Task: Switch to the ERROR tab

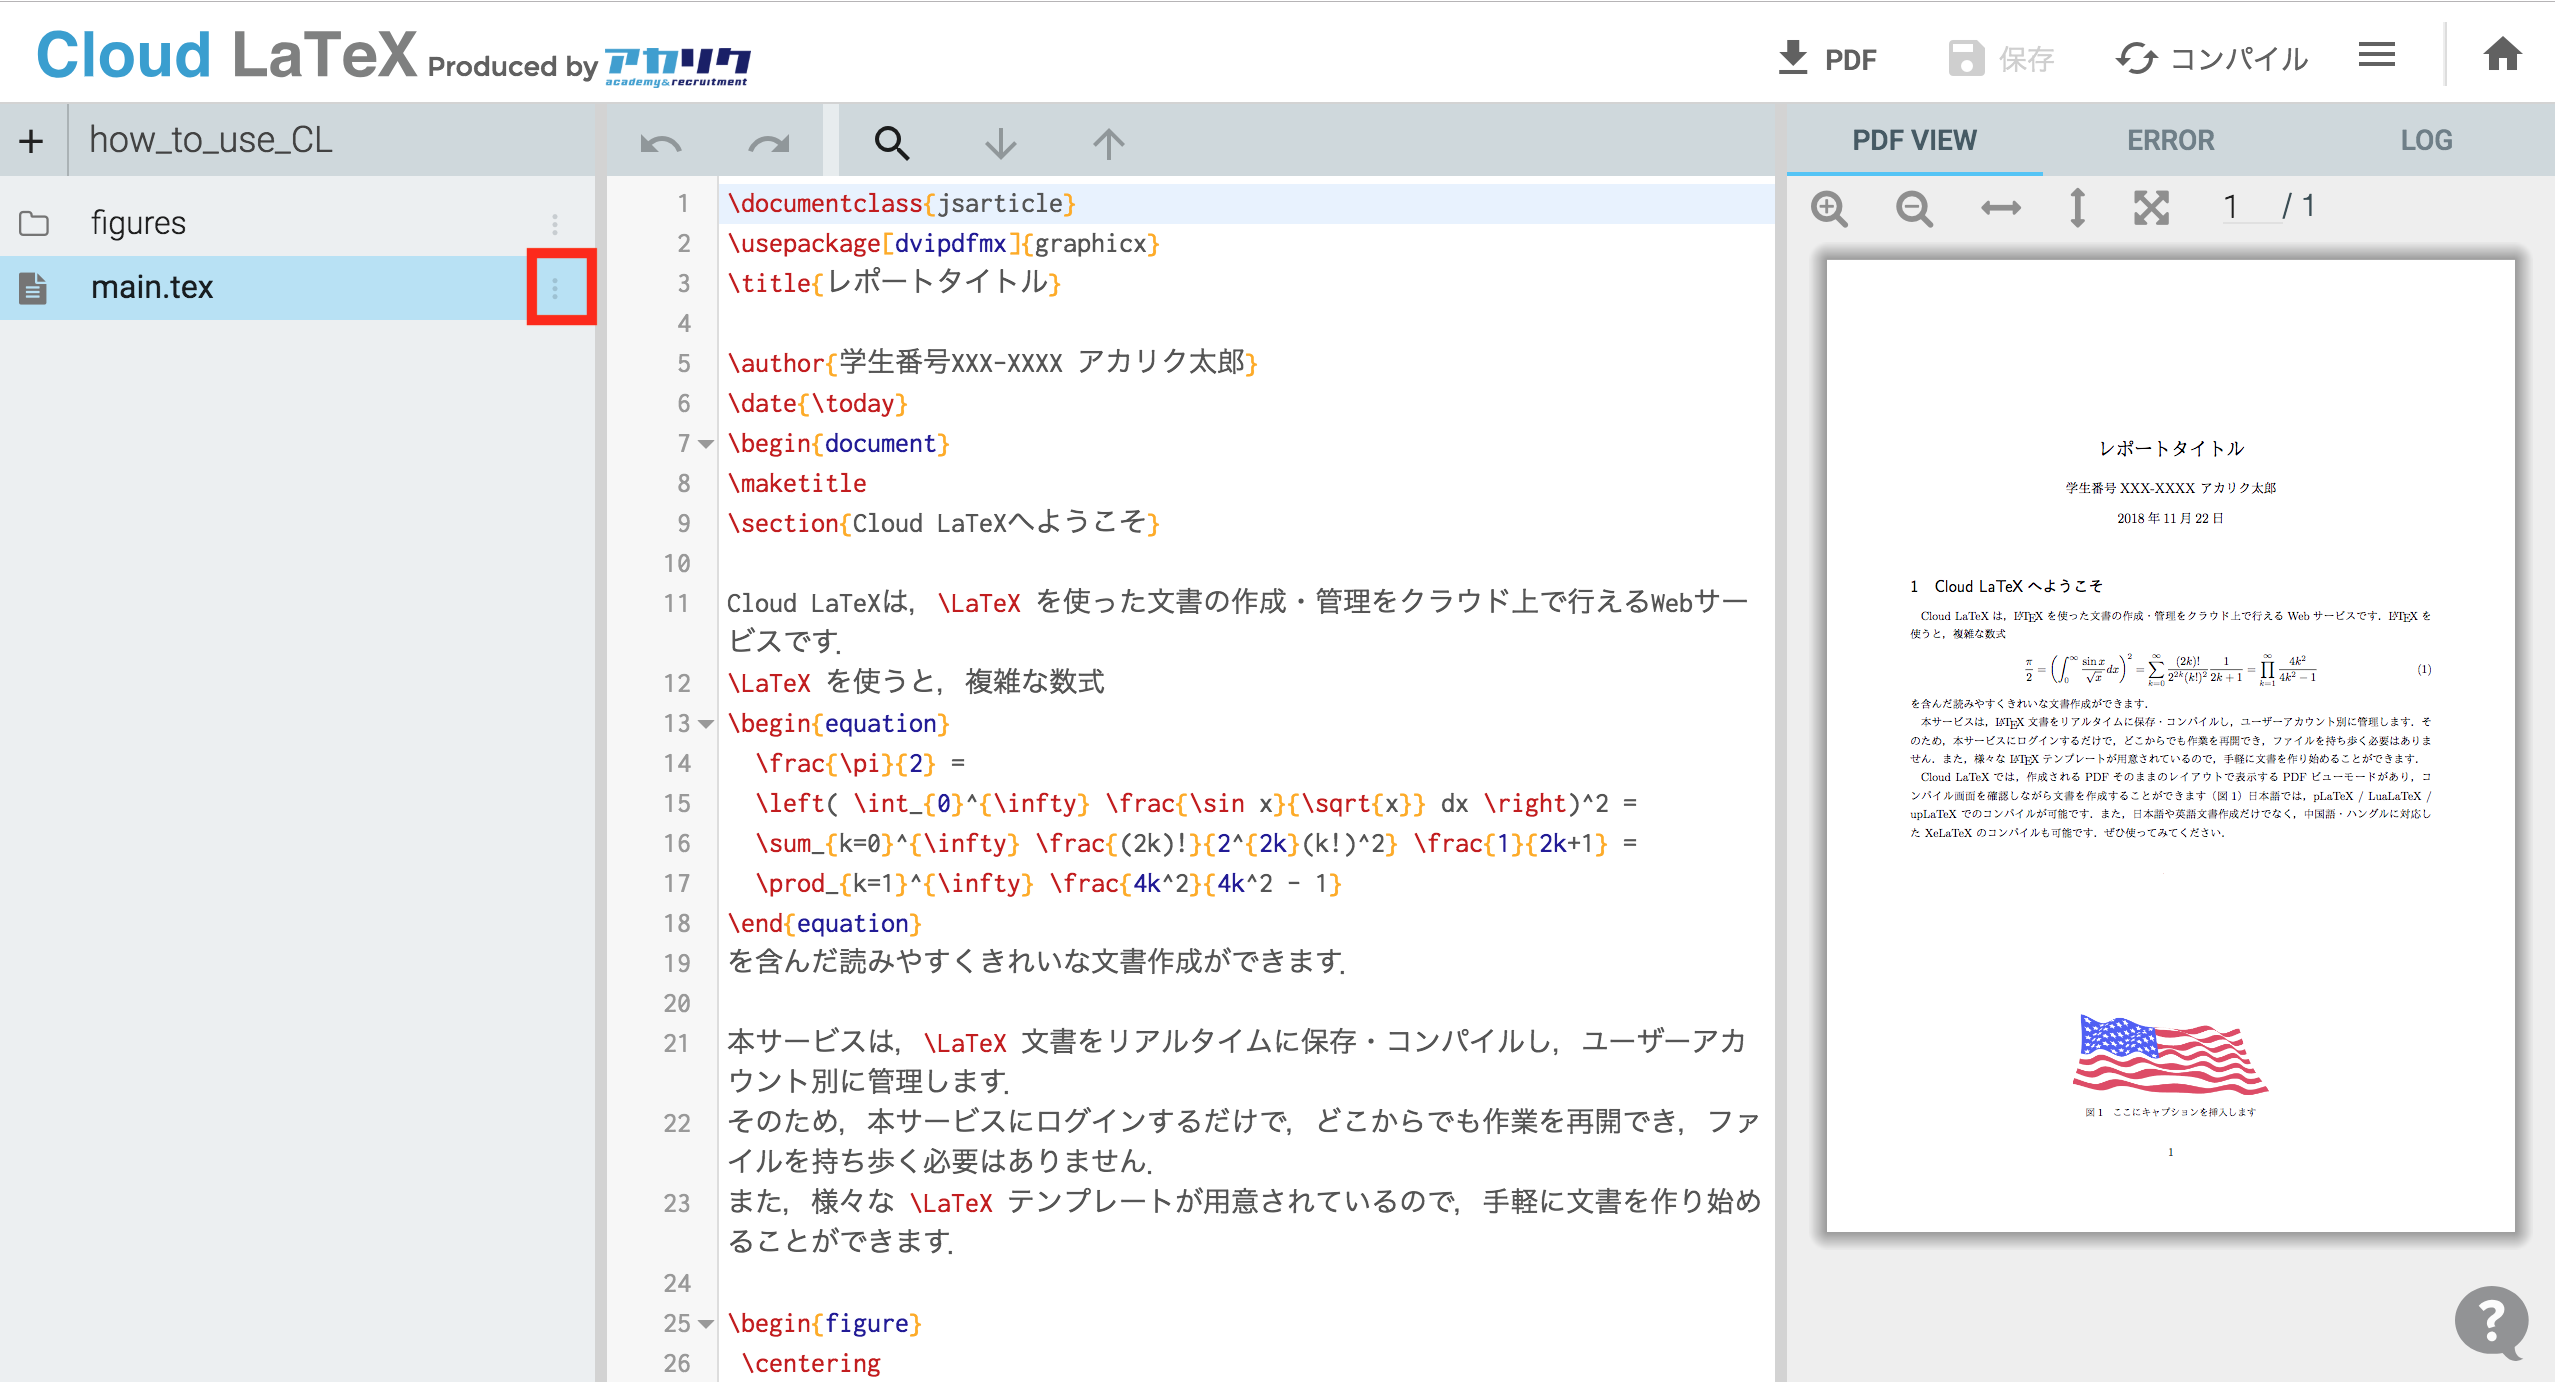Action: [x=2170, y=140]
